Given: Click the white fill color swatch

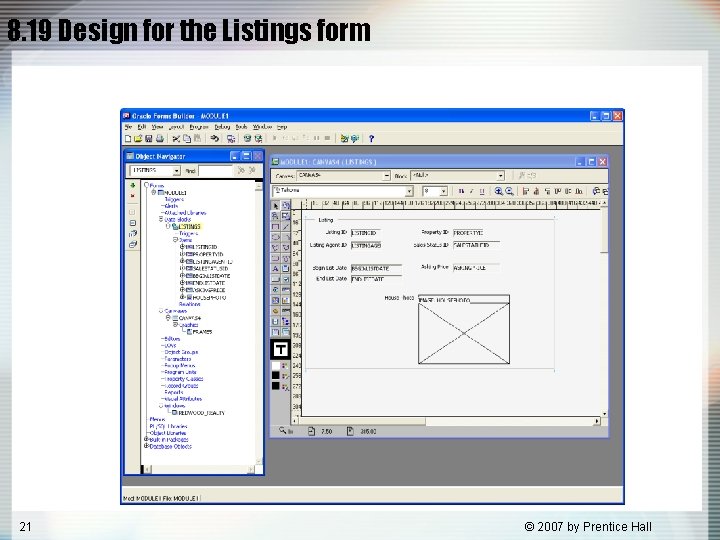Looking at the screenshot, I should 276,366.
